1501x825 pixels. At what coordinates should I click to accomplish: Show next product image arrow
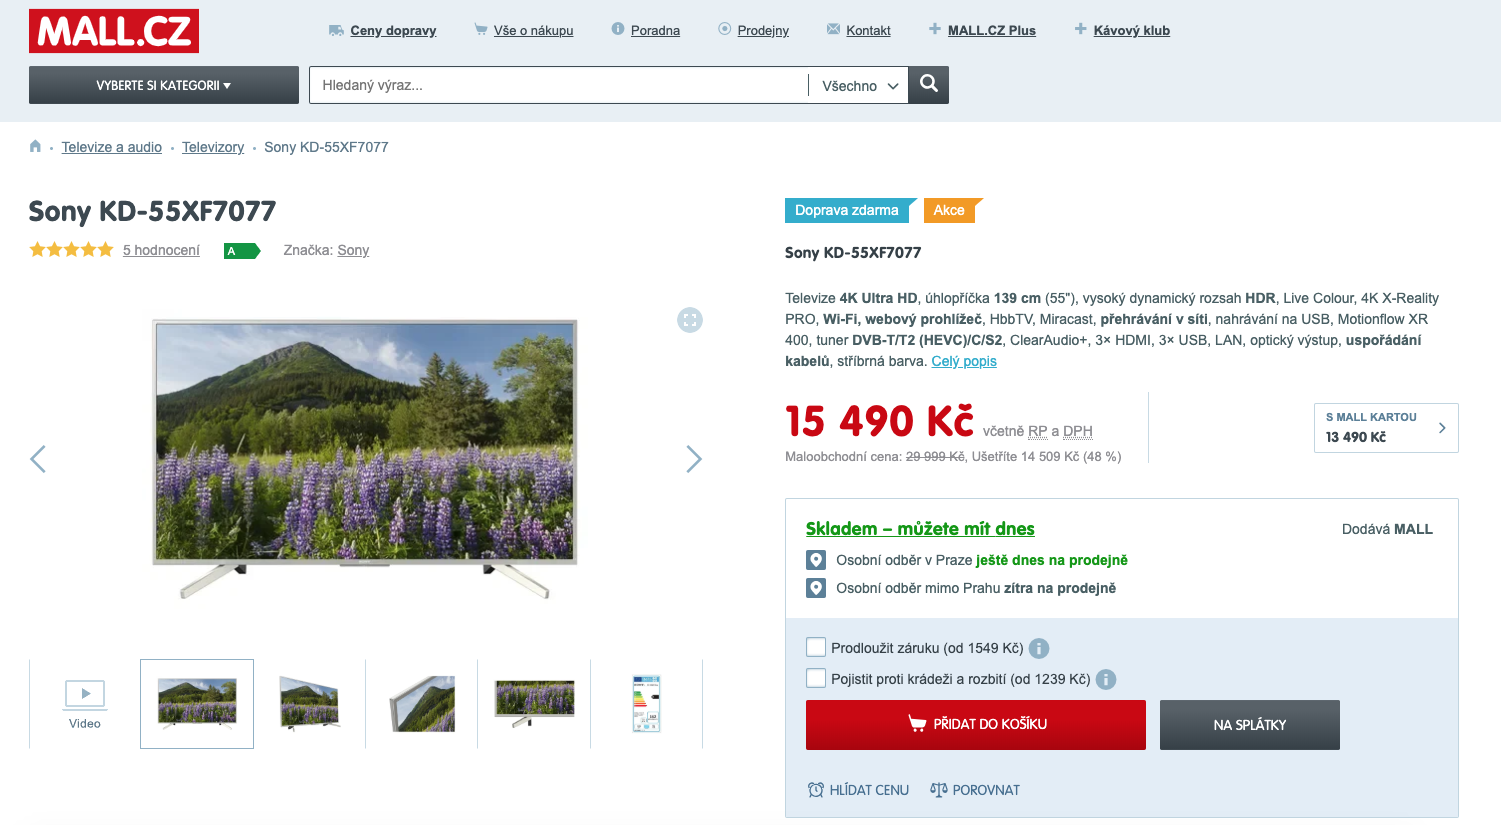click(x=694, y=459)
